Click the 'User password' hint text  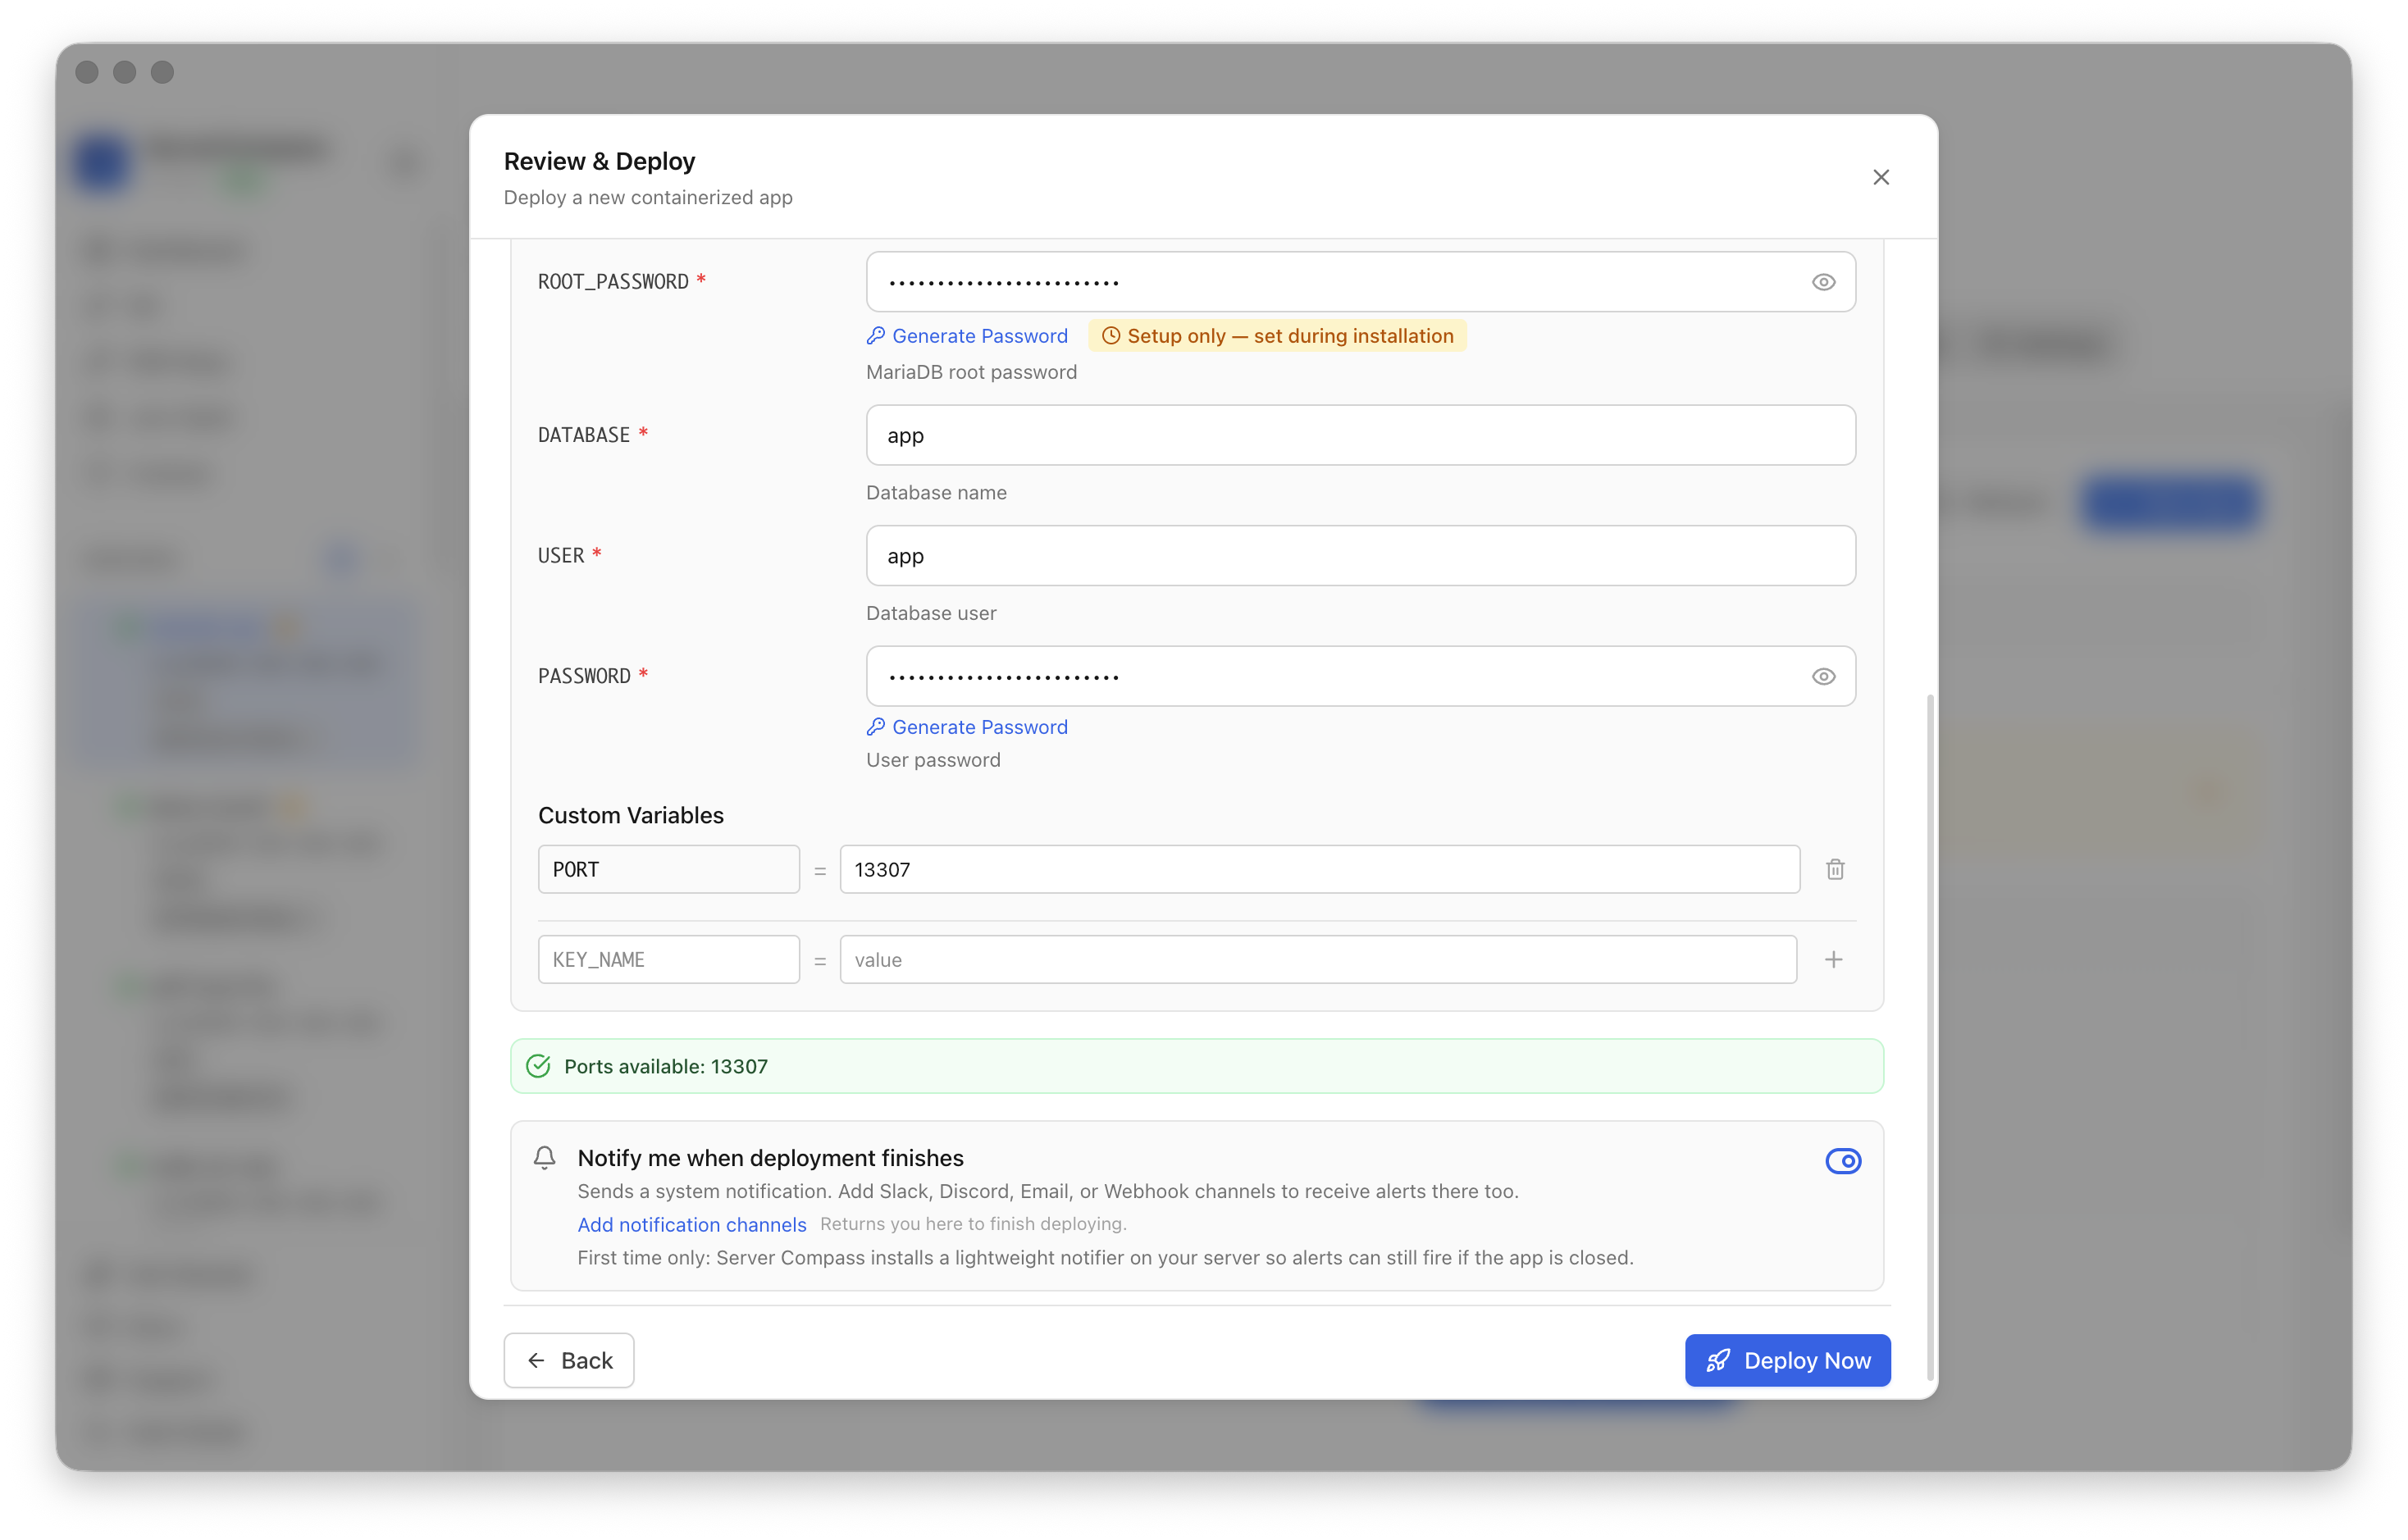pyautogui.click(x=933, y=760)
